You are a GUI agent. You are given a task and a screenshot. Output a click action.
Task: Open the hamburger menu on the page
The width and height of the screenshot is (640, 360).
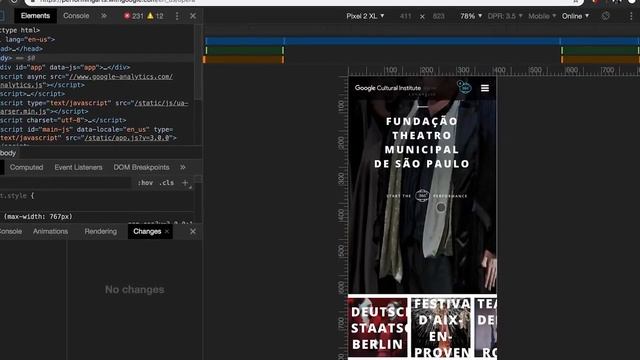(x=485, y=88)
